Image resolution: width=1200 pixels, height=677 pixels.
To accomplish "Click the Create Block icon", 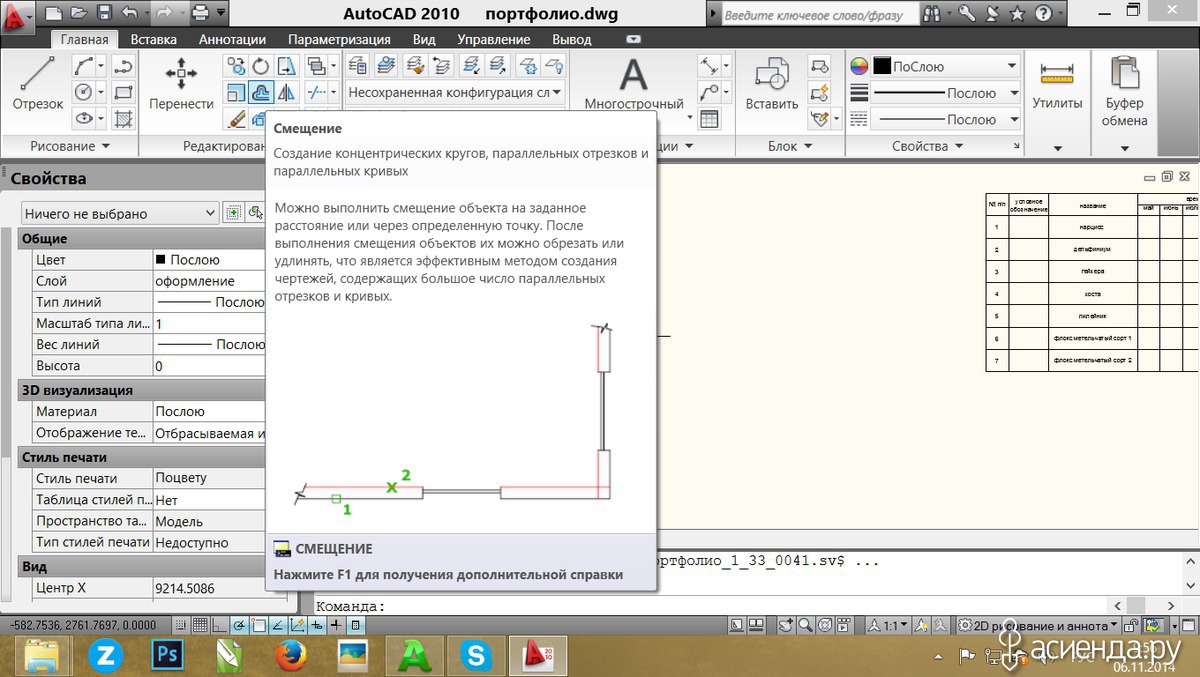I will click(819, 67).
